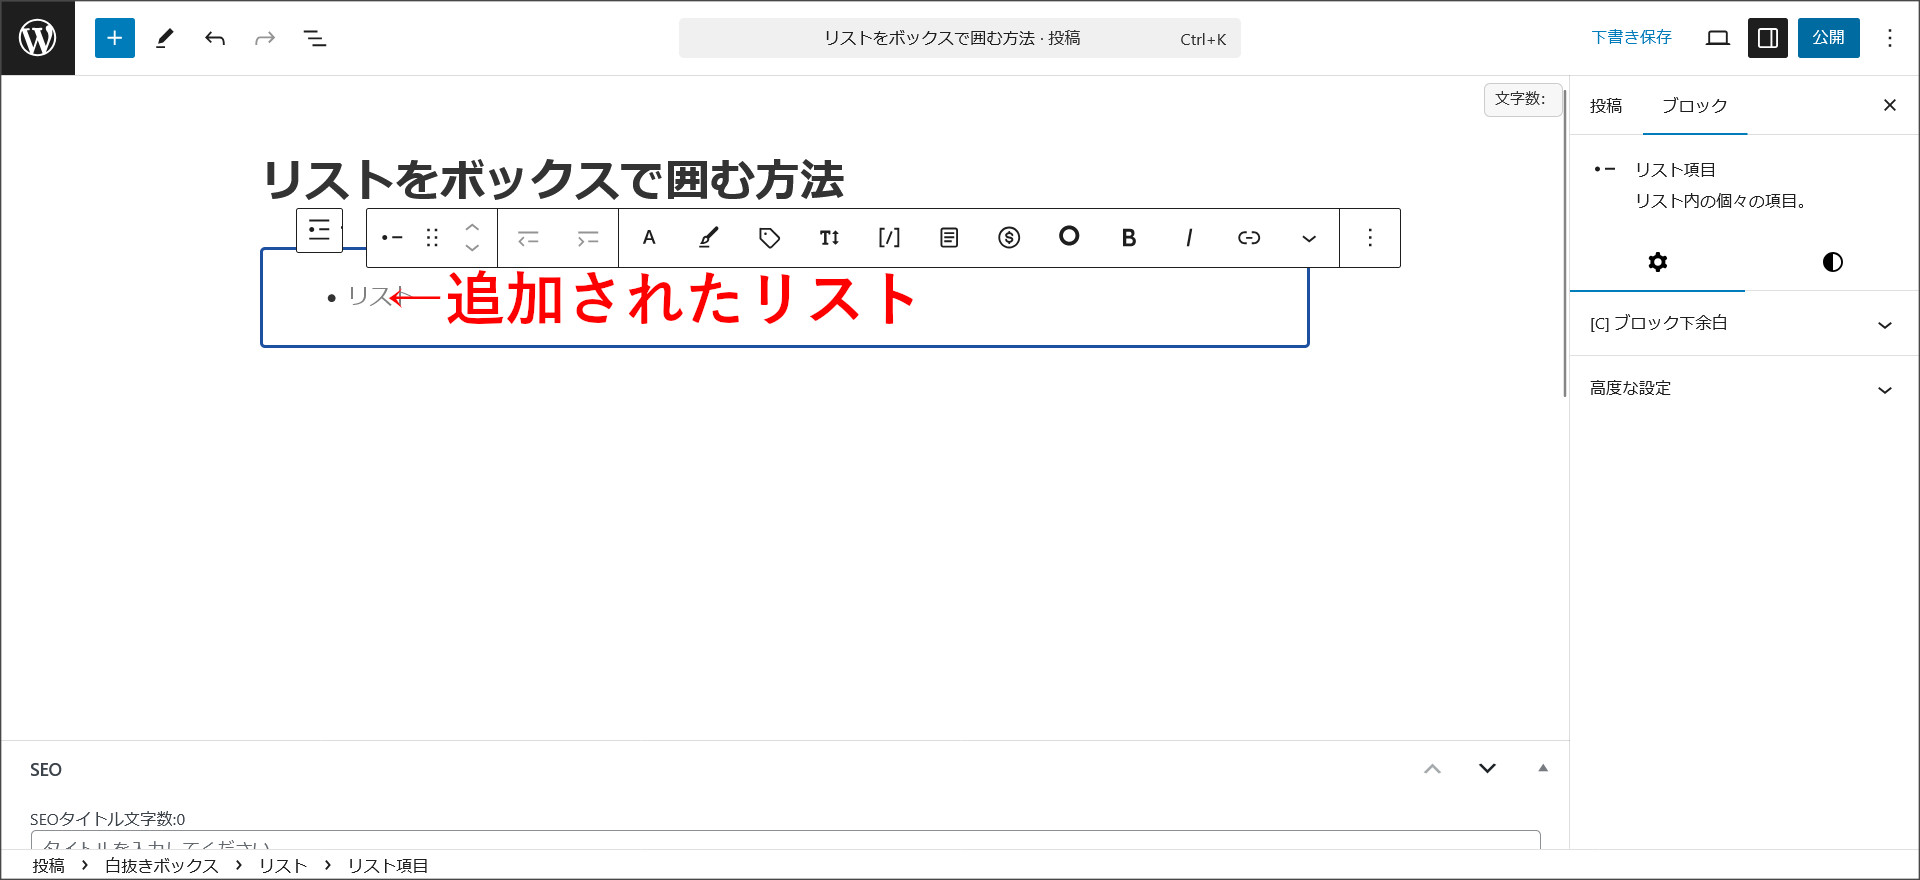
Task: Open the font size tool
Action: (829, 238)
